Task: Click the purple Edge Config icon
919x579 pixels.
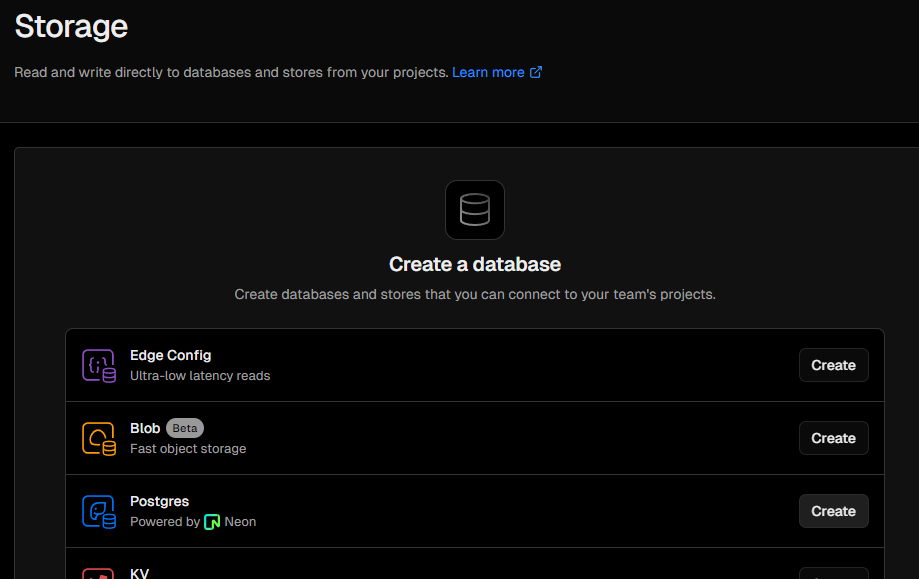Action: 98,366
